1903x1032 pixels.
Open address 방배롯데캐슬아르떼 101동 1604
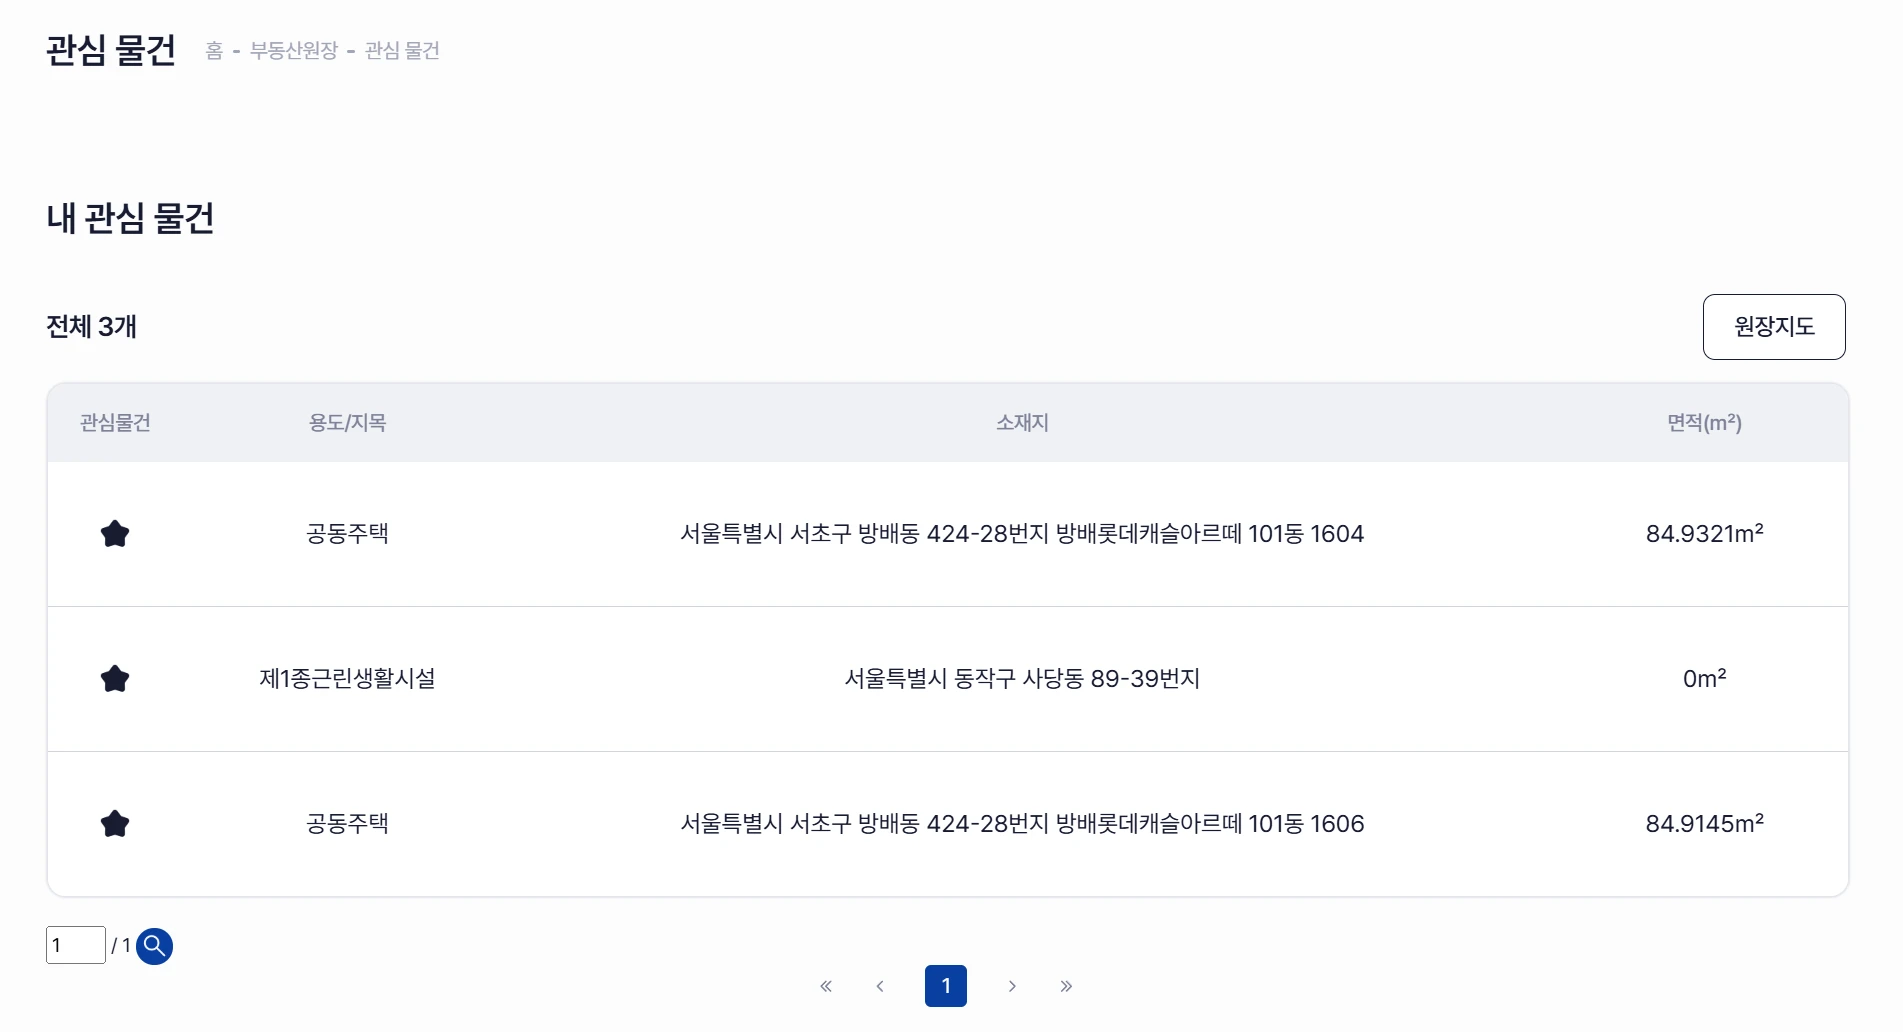click(1022, 534)
